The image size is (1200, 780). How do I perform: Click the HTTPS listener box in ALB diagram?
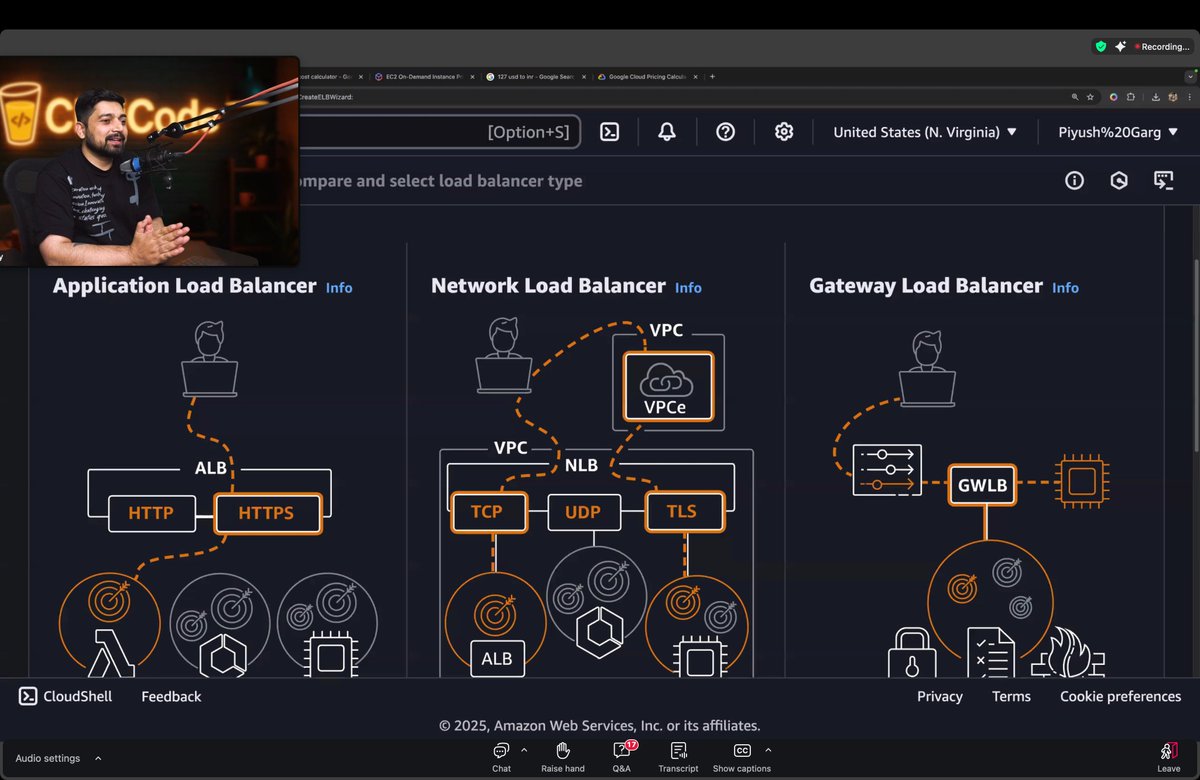coord(267,514)
